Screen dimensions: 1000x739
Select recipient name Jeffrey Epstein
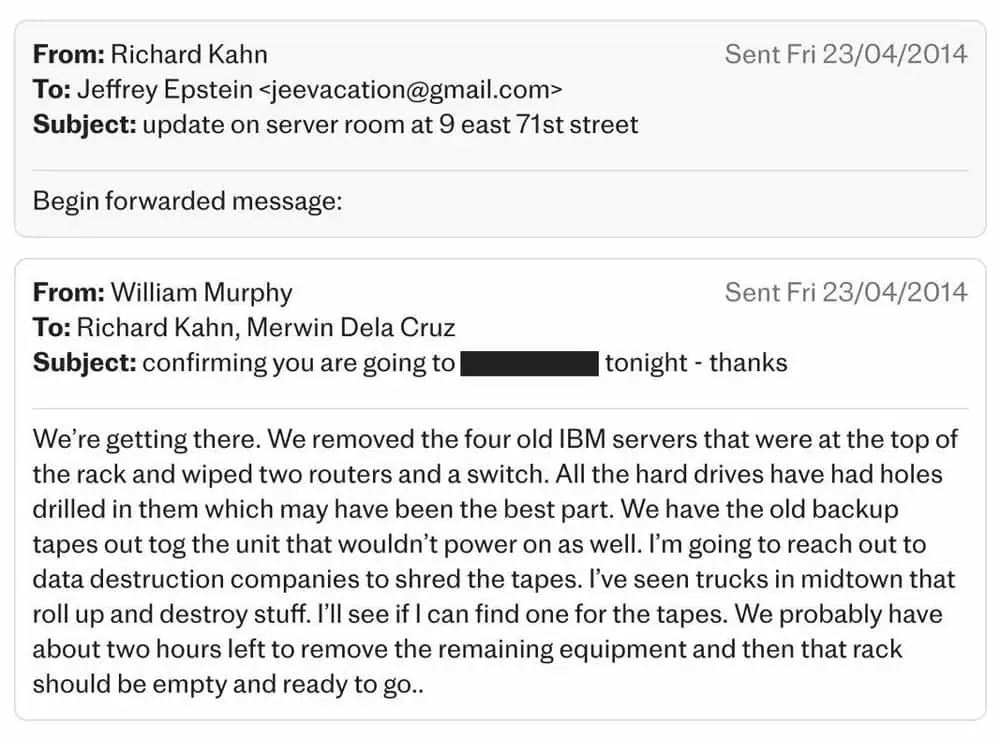coord(164,89)
